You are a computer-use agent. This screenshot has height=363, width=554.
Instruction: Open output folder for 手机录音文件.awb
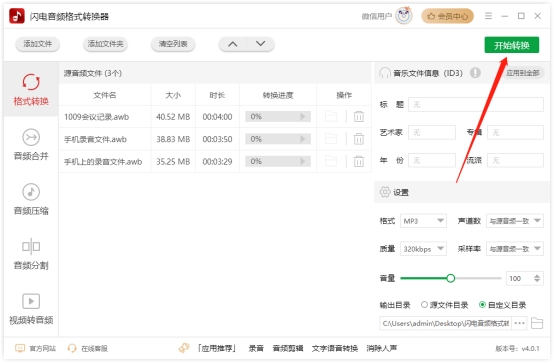331,139
